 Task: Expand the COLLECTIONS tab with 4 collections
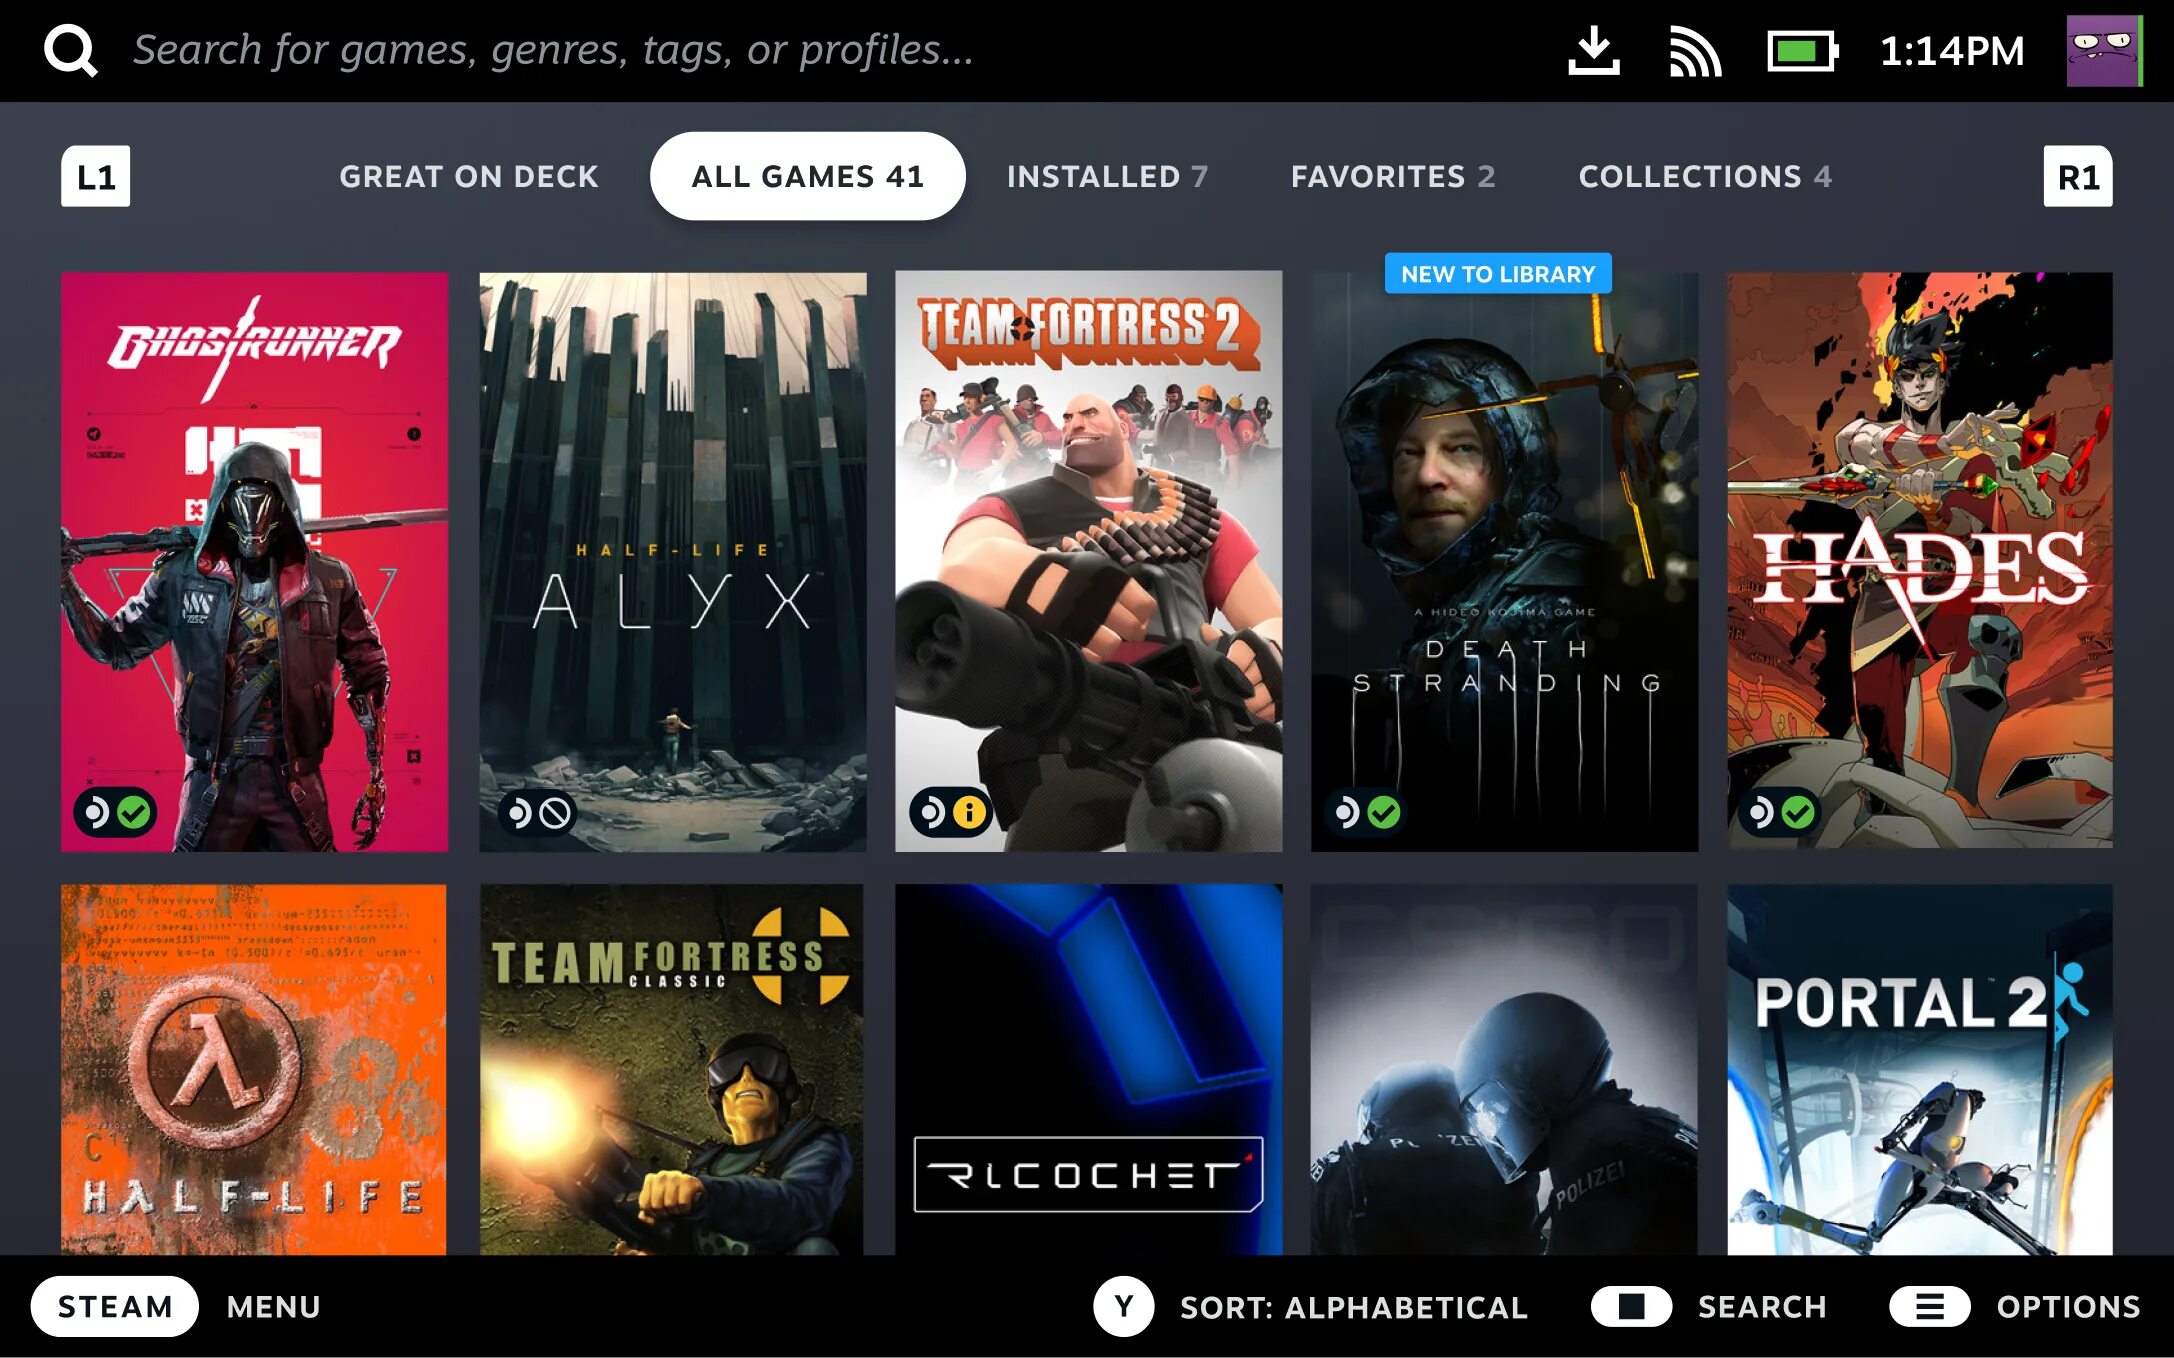coord(1703,175)
